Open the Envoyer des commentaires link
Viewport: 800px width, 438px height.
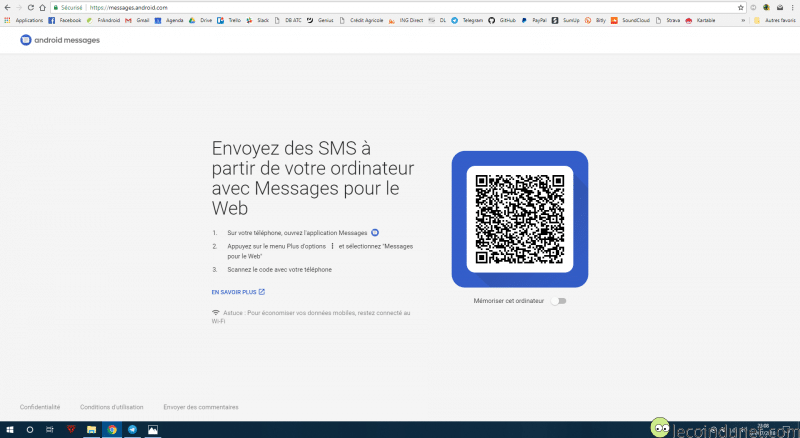click(x=201, y=407)
